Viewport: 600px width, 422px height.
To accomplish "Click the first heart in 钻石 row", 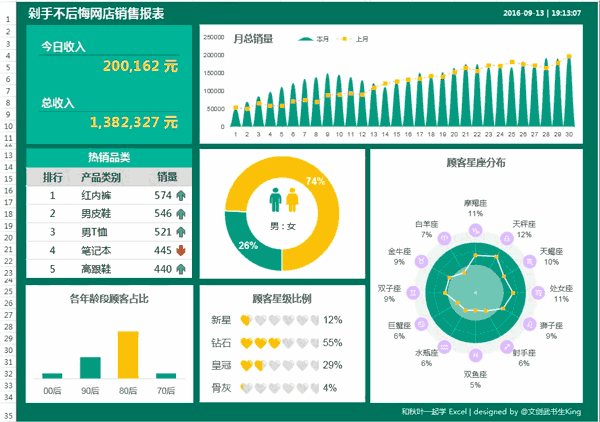I will (246, 343).
